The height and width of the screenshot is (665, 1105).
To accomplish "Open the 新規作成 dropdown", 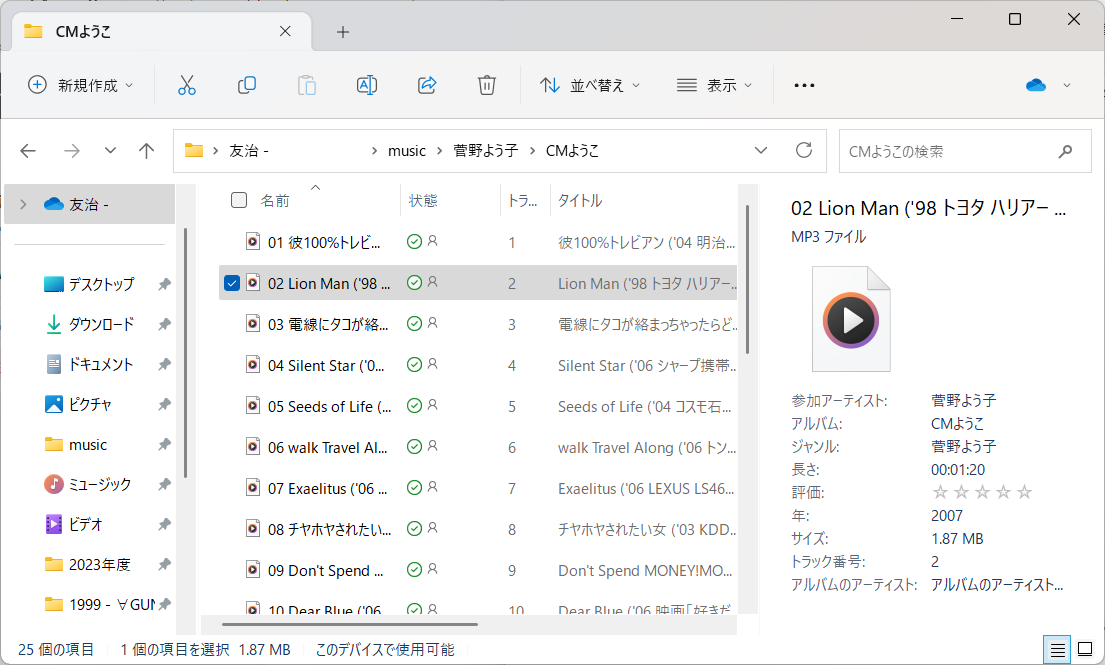I will (80, 85).
